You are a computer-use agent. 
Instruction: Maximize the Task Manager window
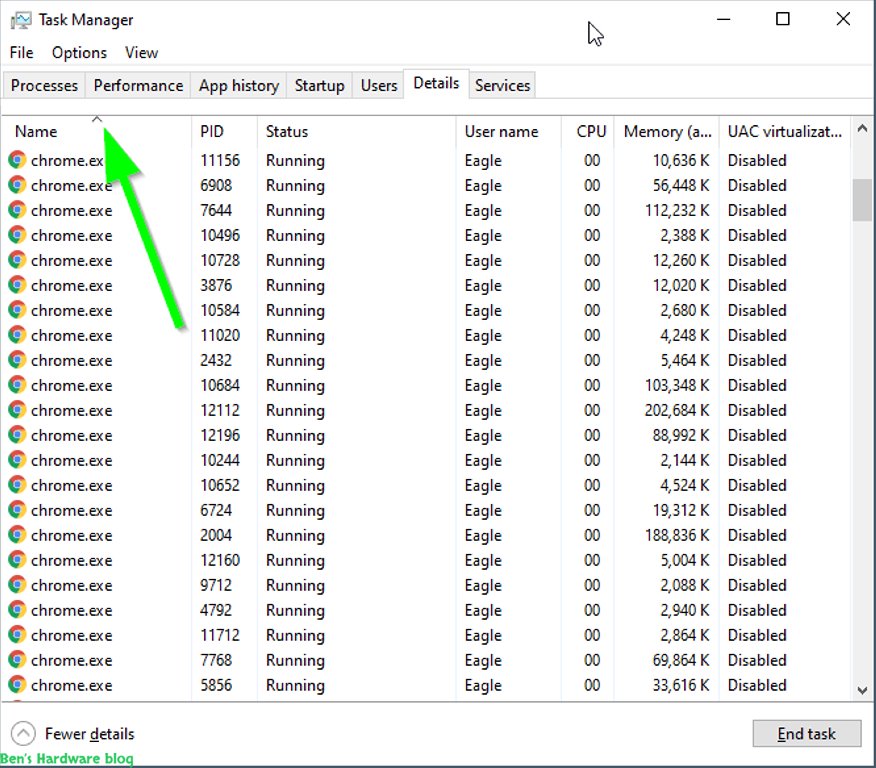pyautogui.click(x=783, y=19)
